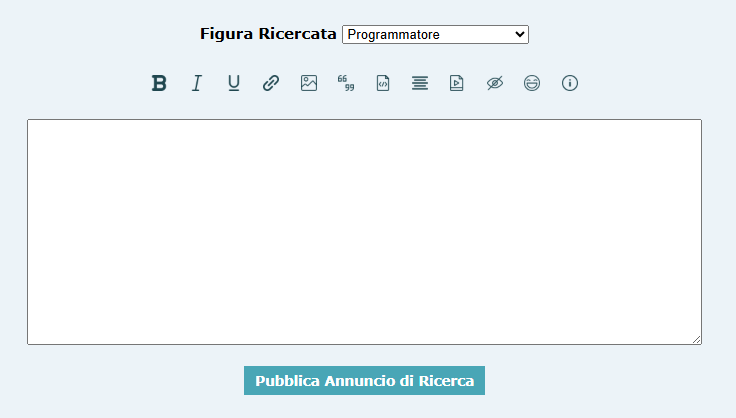Toggle spoiler with the crossed-out eye icon

click(495, 83)
